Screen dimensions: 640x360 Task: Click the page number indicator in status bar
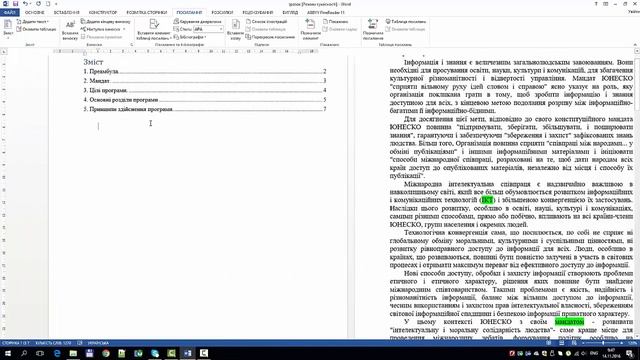point(16,343)
